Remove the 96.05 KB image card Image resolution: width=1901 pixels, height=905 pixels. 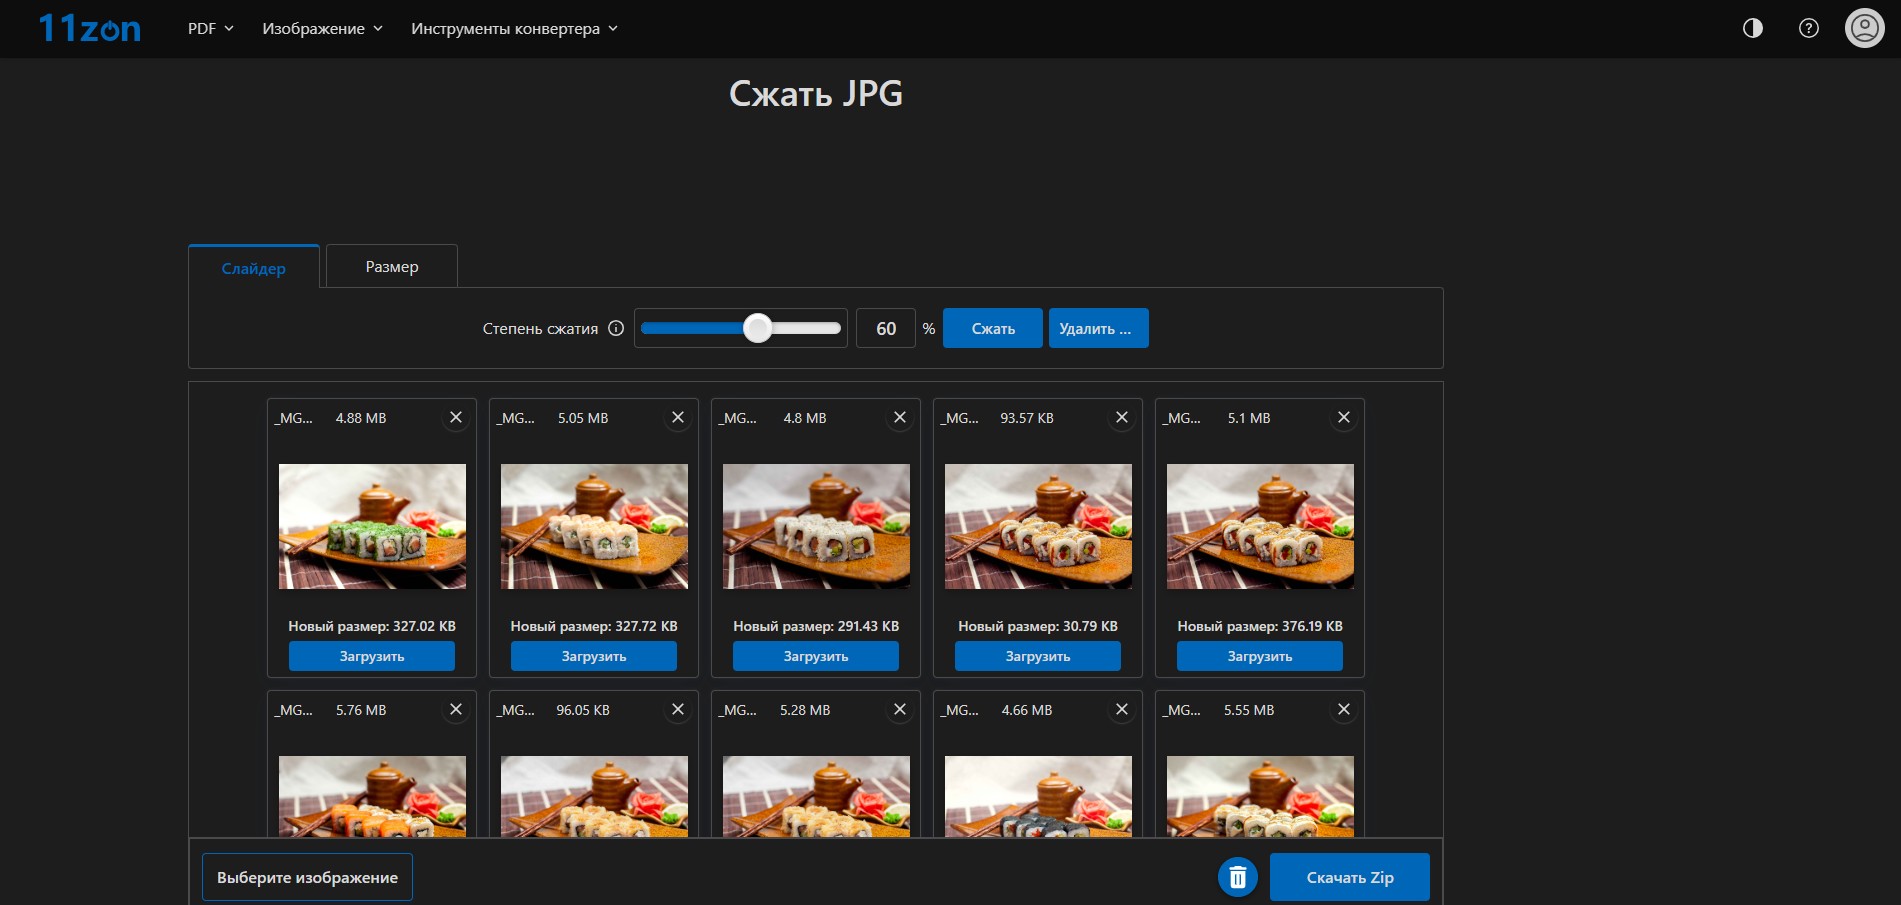pos(678,710)
